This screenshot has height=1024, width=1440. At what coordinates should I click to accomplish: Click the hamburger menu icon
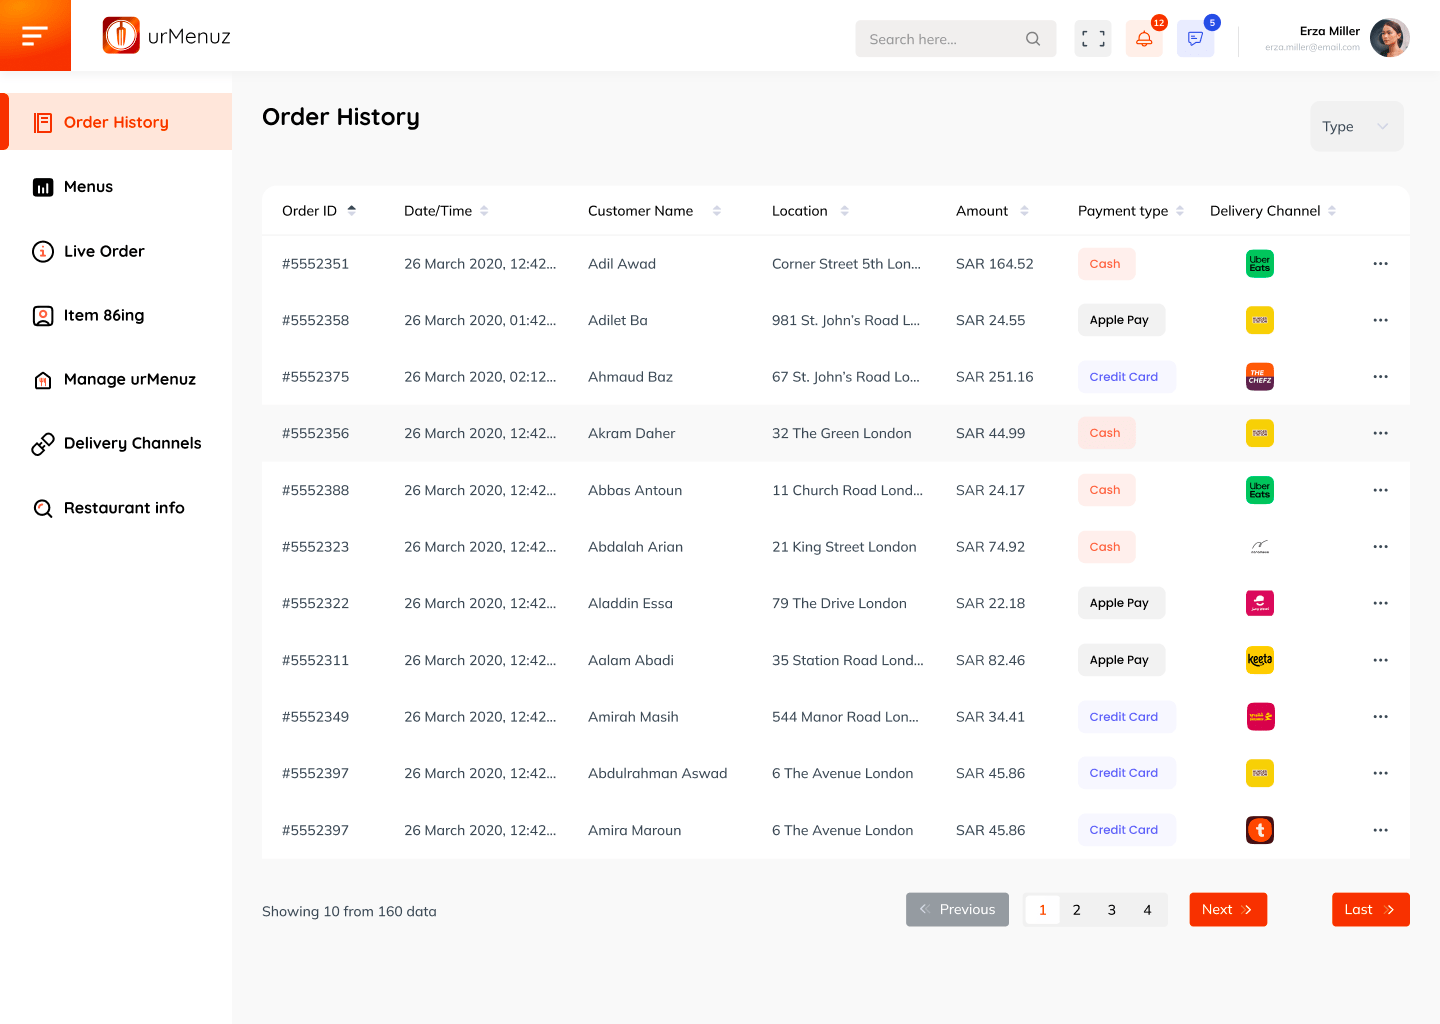35,36
